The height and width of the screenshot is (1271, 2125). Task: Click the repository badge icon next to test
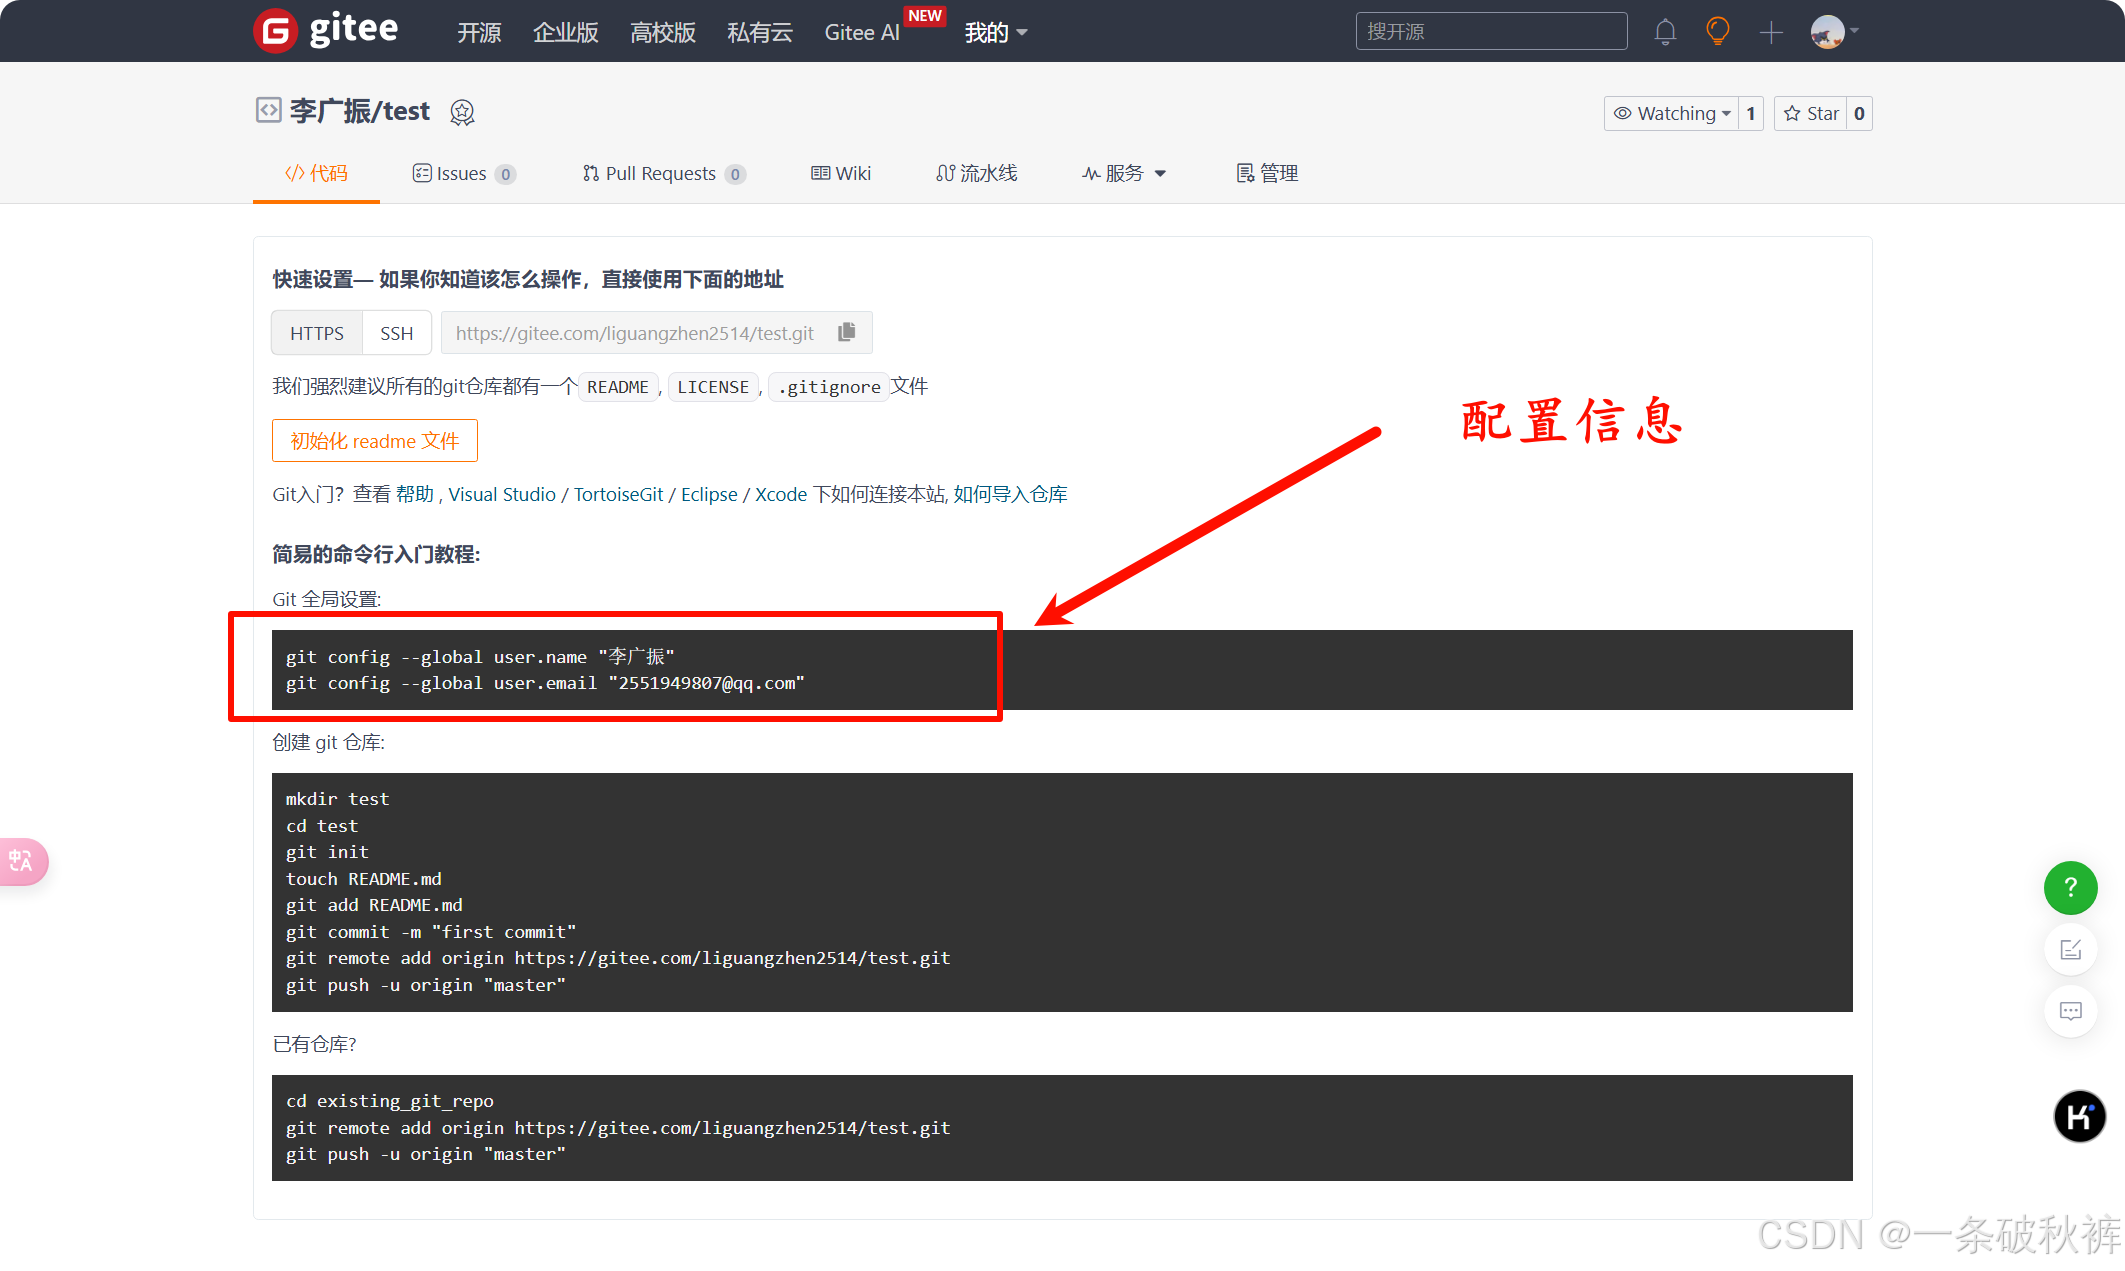(462, 112)
